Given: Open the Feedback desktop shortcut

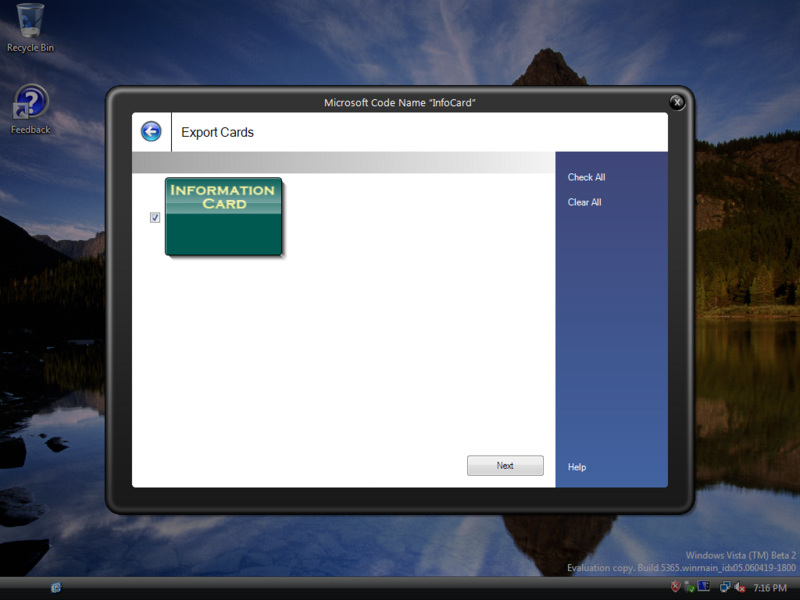Looking at the screenshot, I should 31,110.
